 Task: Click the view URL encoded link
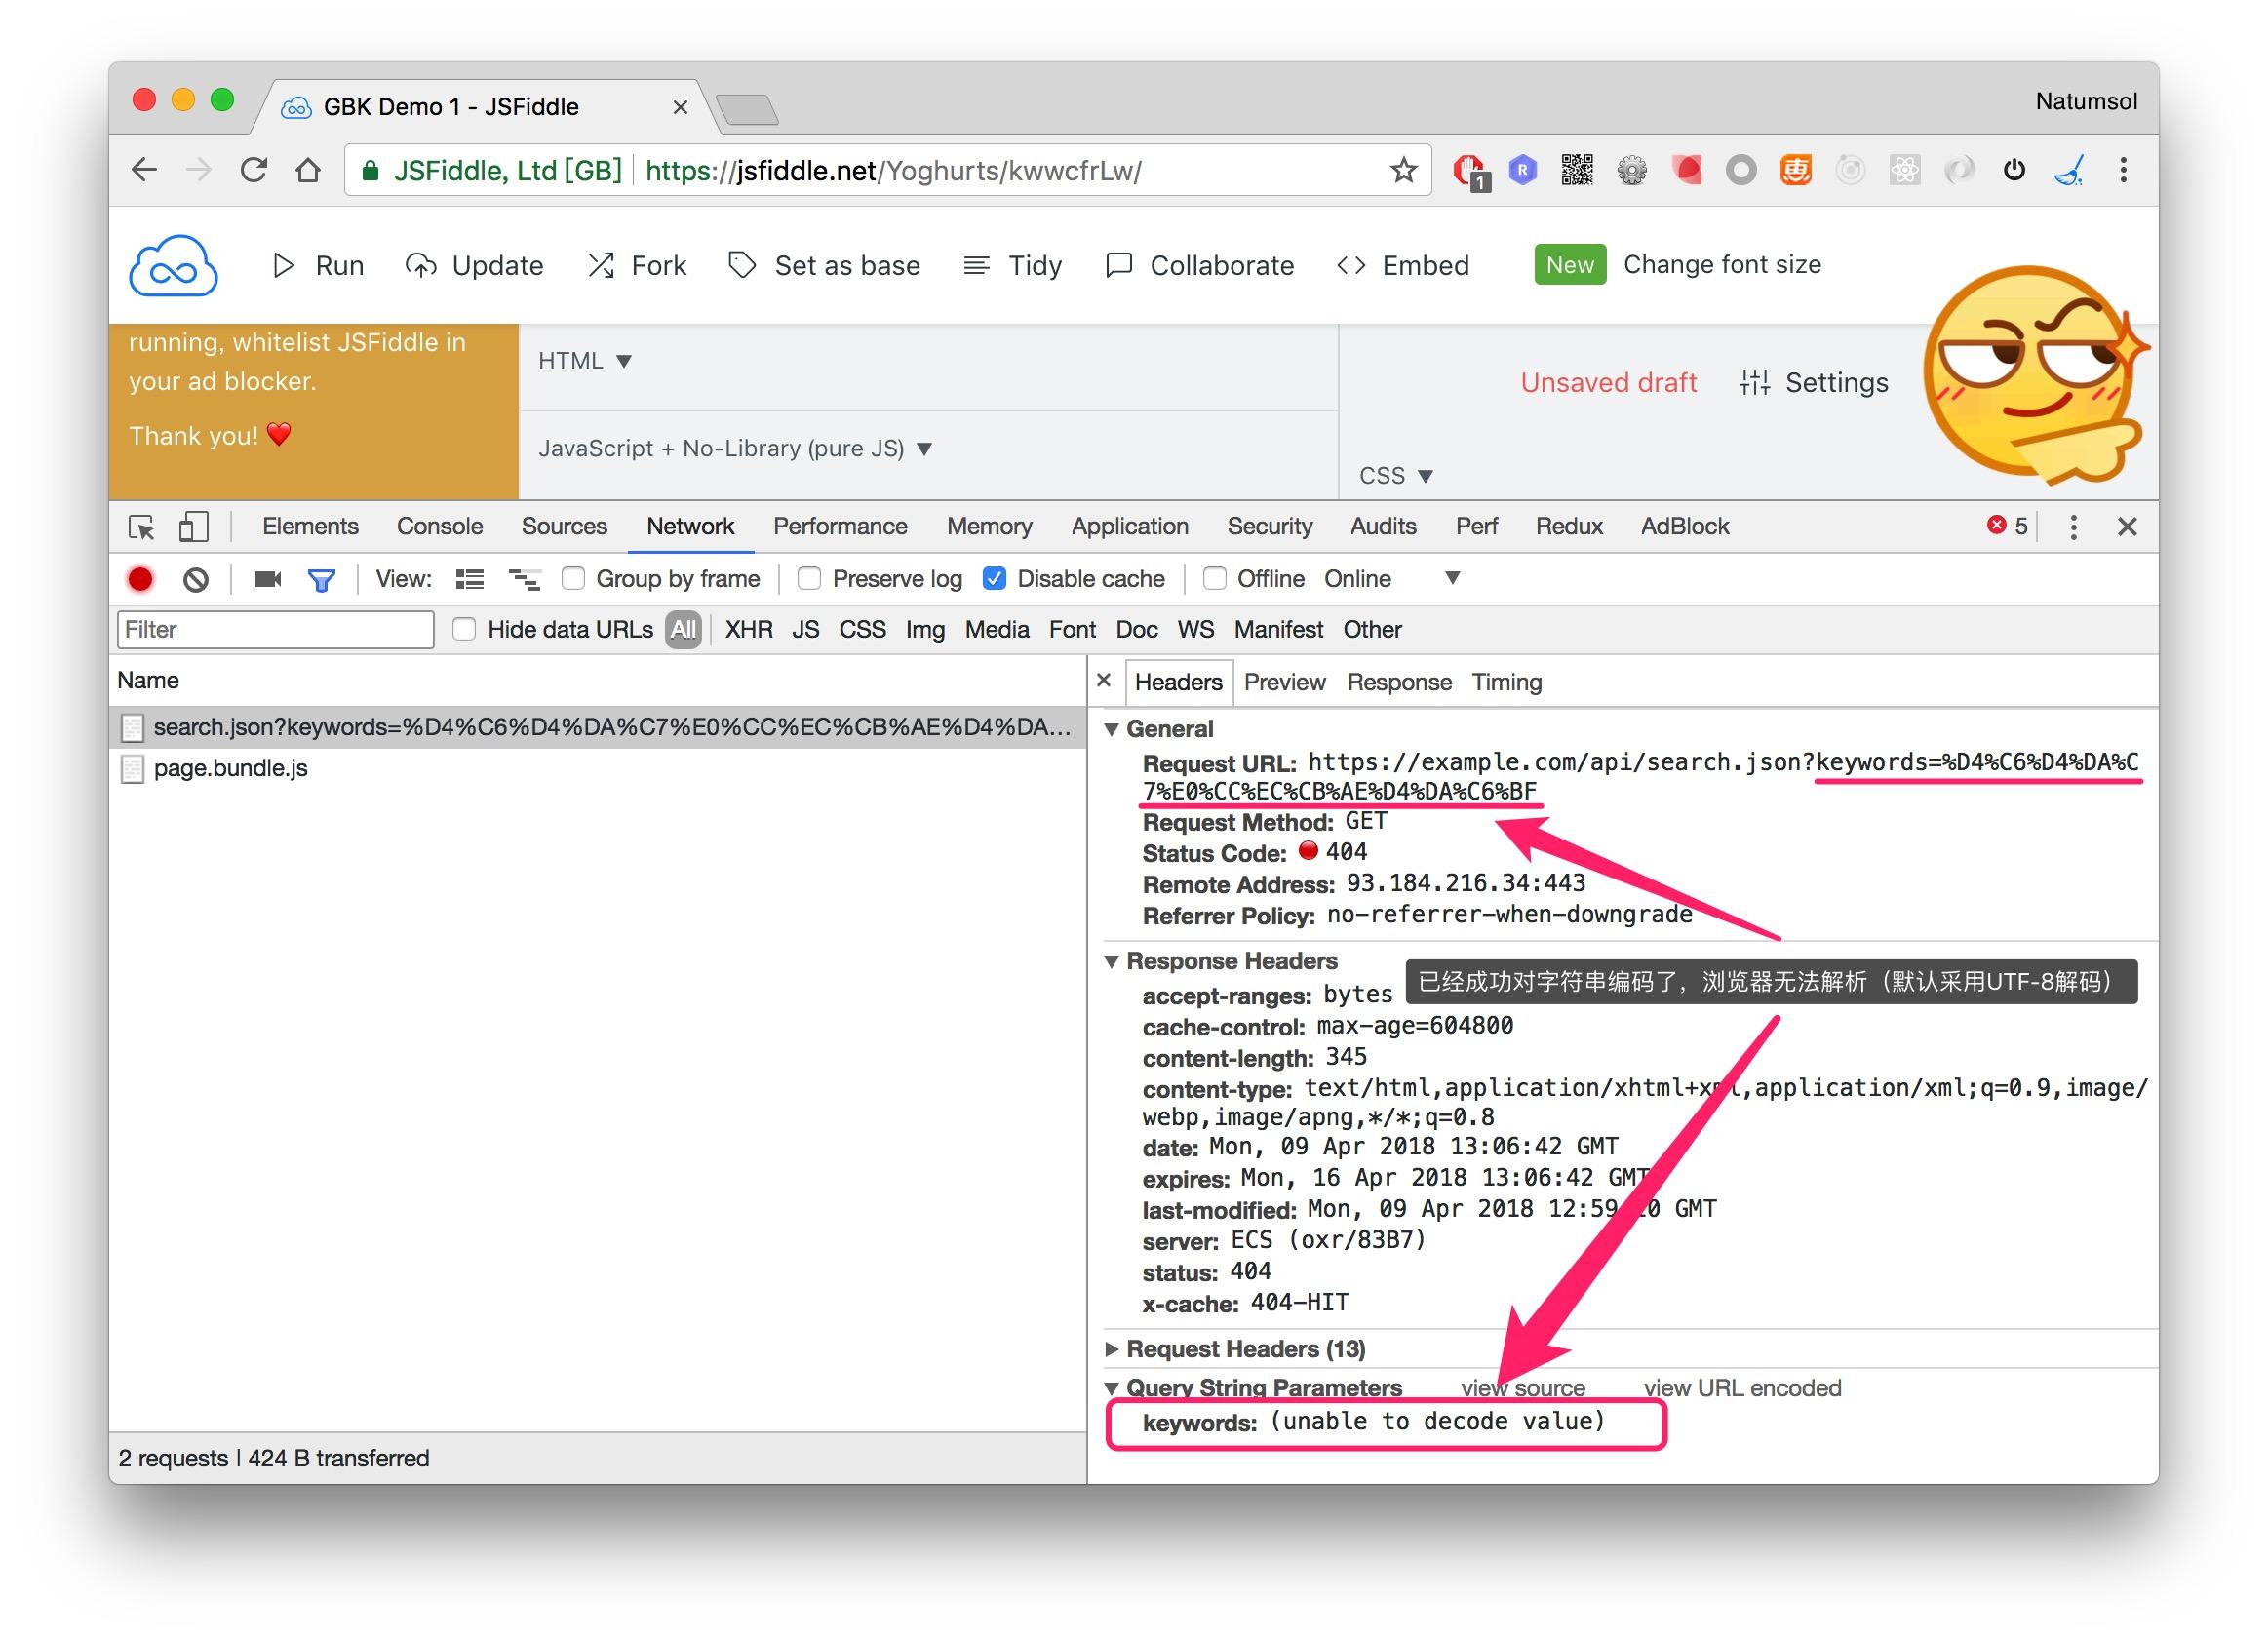pyautogui.click(x=1741, y=1388)
